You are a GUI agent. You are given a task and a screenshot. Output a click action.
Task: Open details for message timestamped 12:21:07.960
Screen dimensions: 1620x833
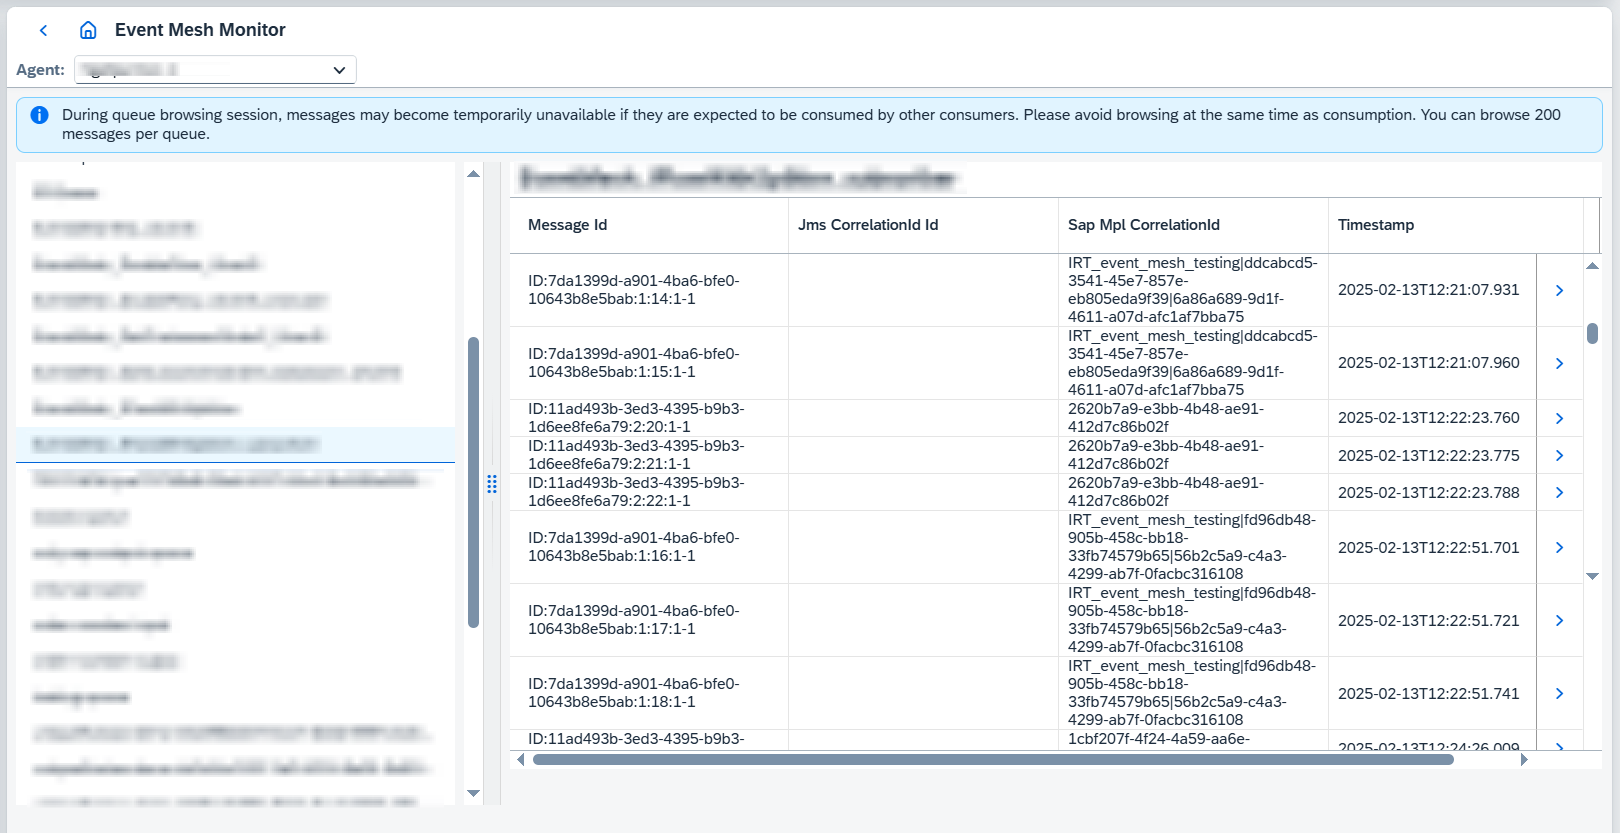click(1559, 363)
